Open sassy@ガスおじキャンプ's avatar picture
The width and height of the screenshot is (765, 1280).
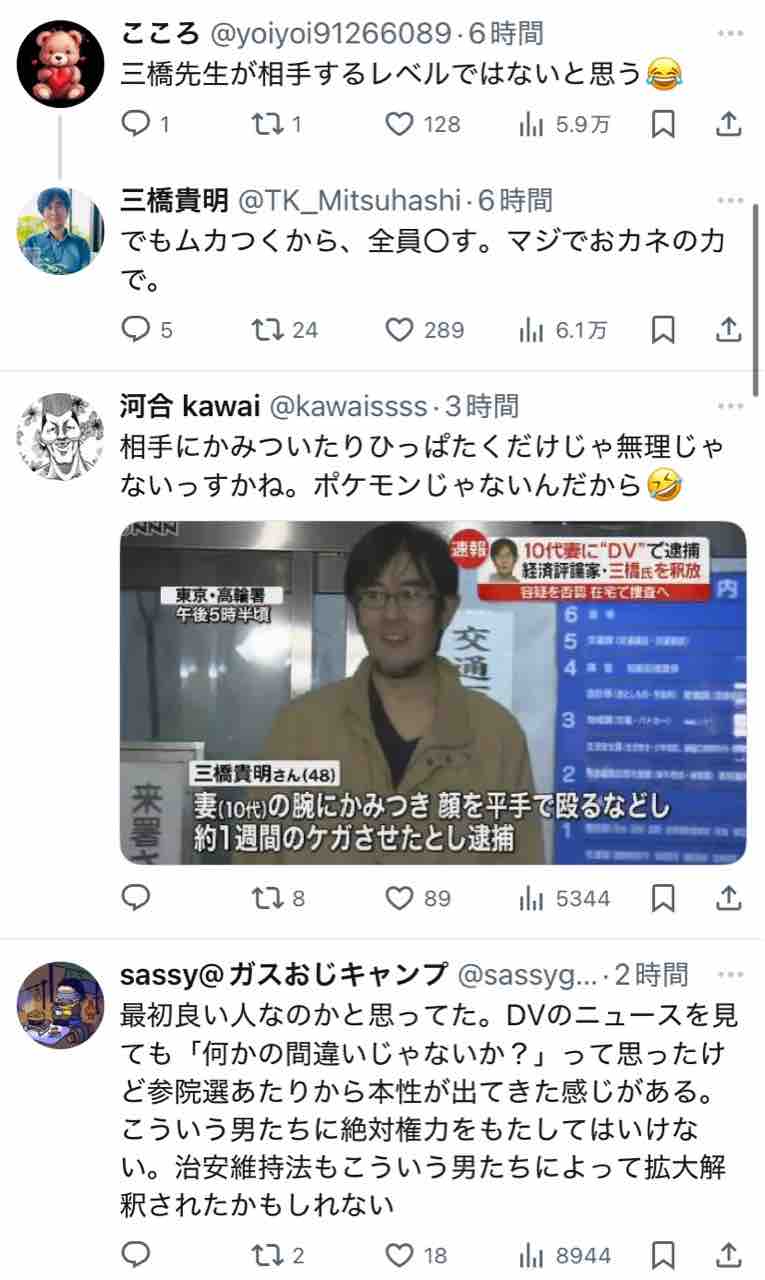coord(61,1005)
